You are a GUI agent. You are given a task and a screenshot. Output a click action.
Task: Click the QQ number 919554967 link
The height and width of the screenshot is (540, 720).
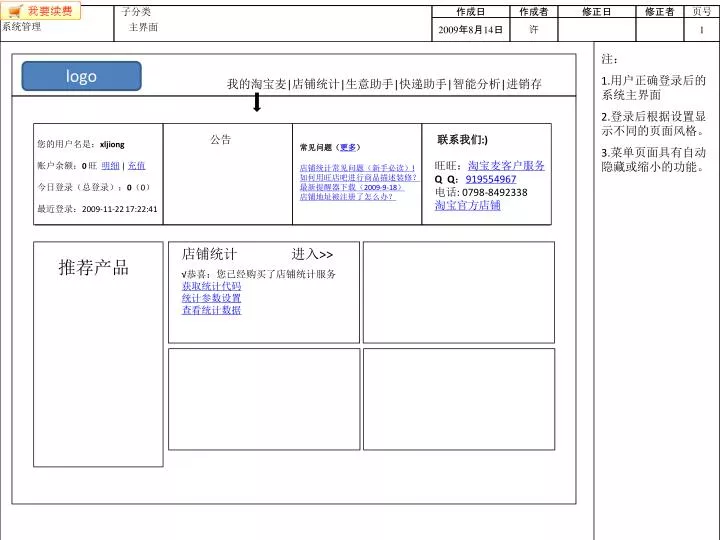tap(491, 179)
